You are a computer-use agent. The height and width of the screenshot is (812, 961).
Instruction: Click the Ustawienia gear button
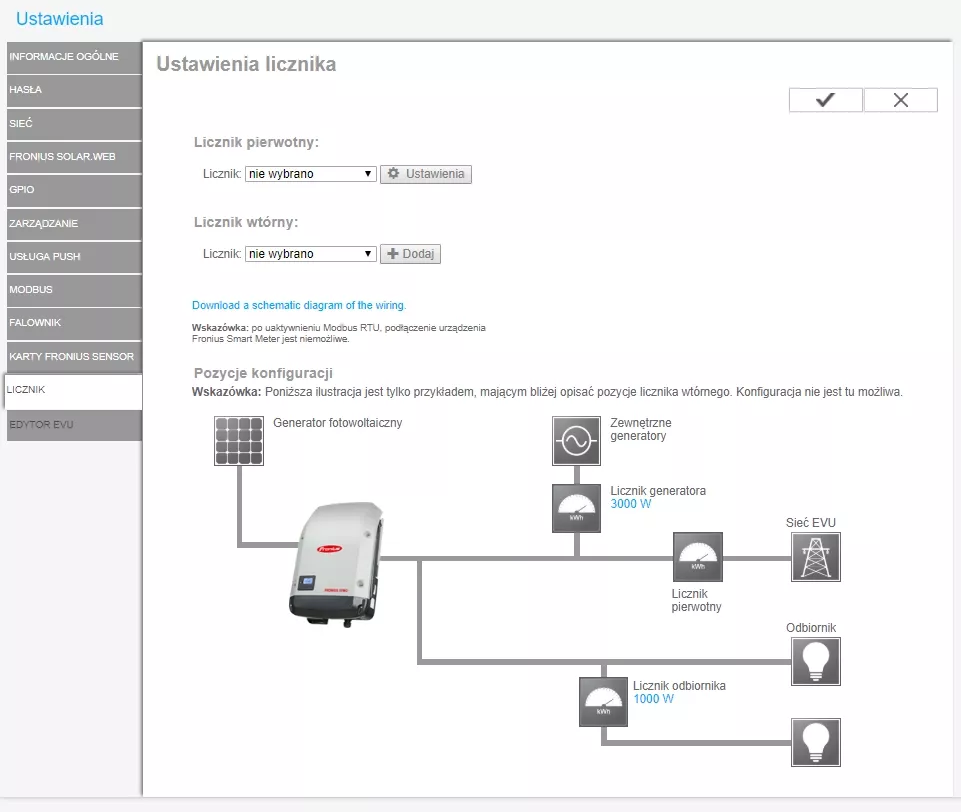point(426,174)
